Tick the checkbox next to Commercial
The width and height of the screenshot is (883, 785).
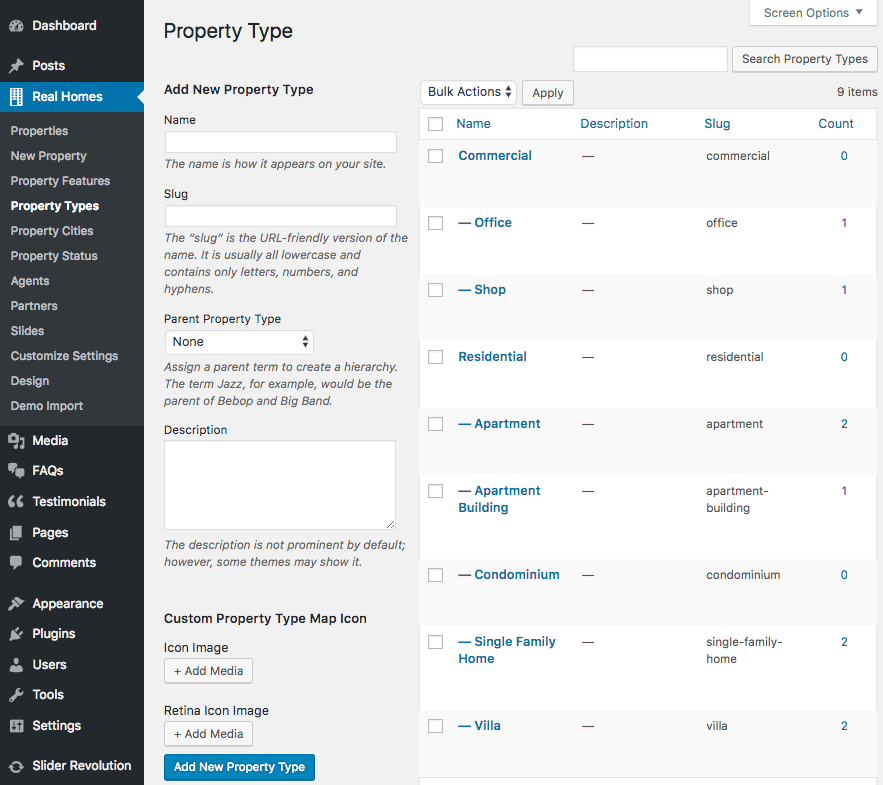(435, 156)
